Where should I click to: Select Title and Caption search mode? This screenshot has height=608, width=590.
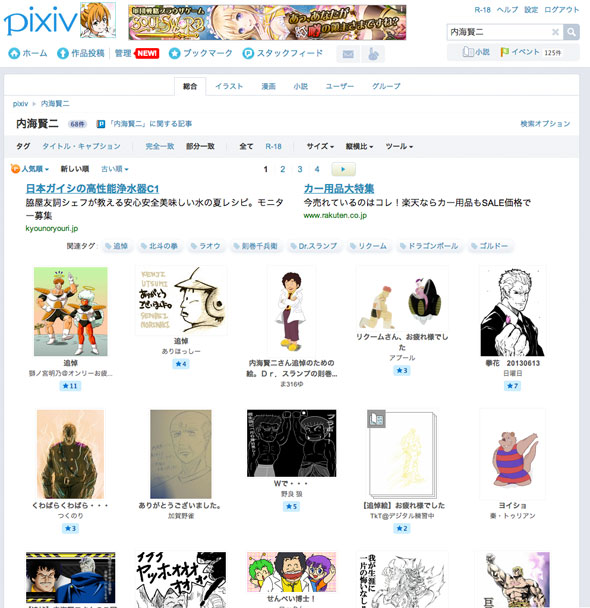click(81, 146)
